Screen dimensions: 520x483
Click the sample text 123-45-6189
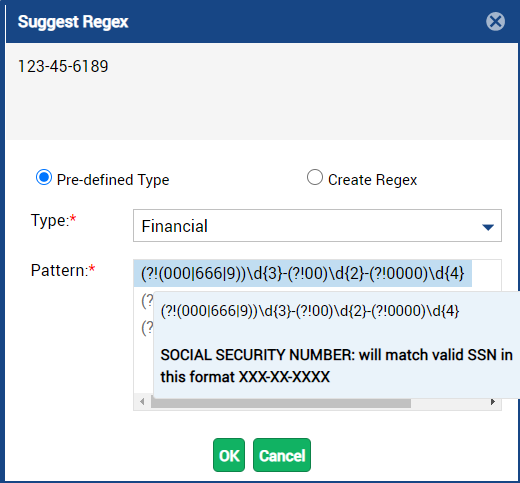pos(63,66)
